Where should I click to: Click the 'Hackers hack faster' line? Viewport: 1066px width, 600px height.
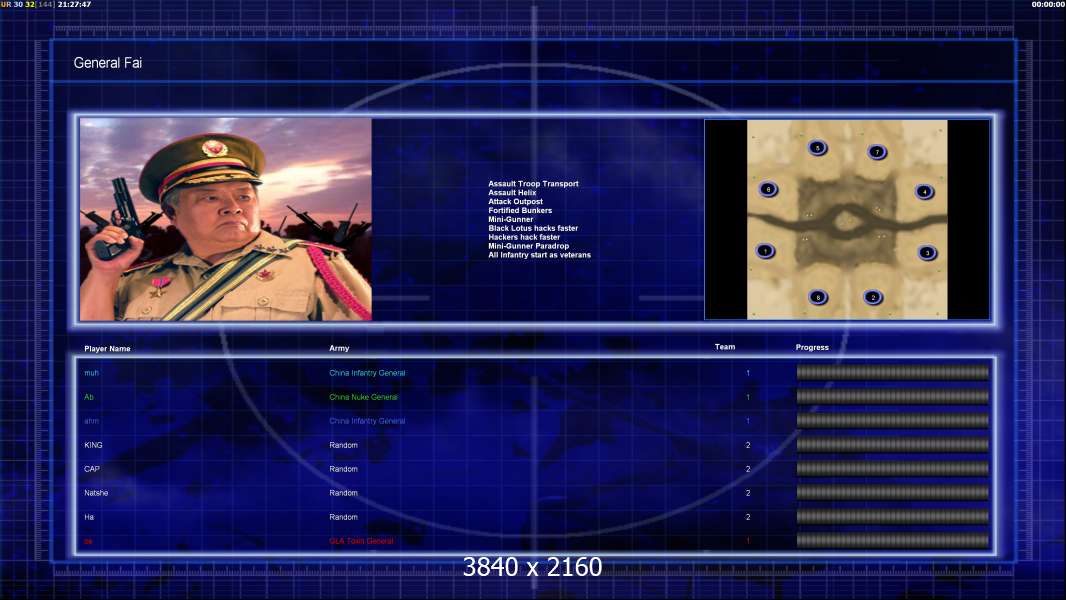click(524, 237)
